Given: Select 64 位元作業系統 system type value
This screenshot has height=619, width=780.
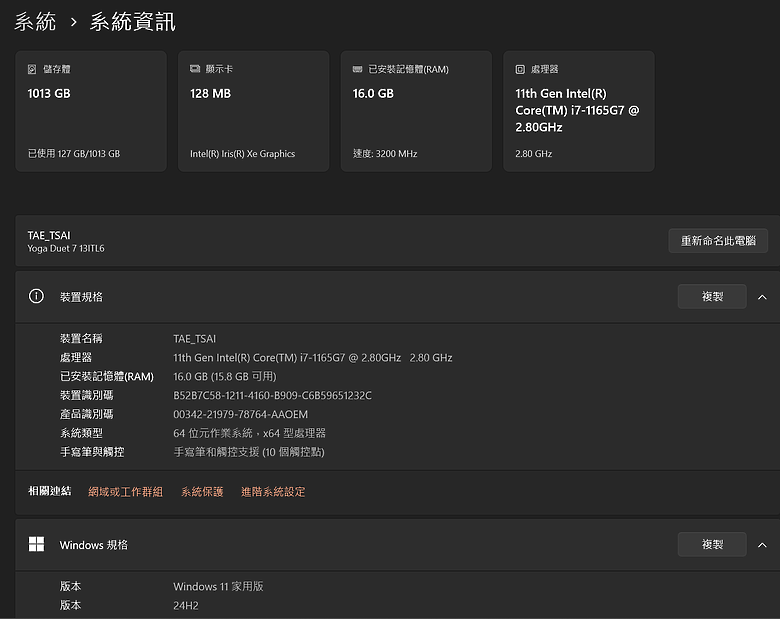Looking at the screenshot, I should (x=249, y=433).
